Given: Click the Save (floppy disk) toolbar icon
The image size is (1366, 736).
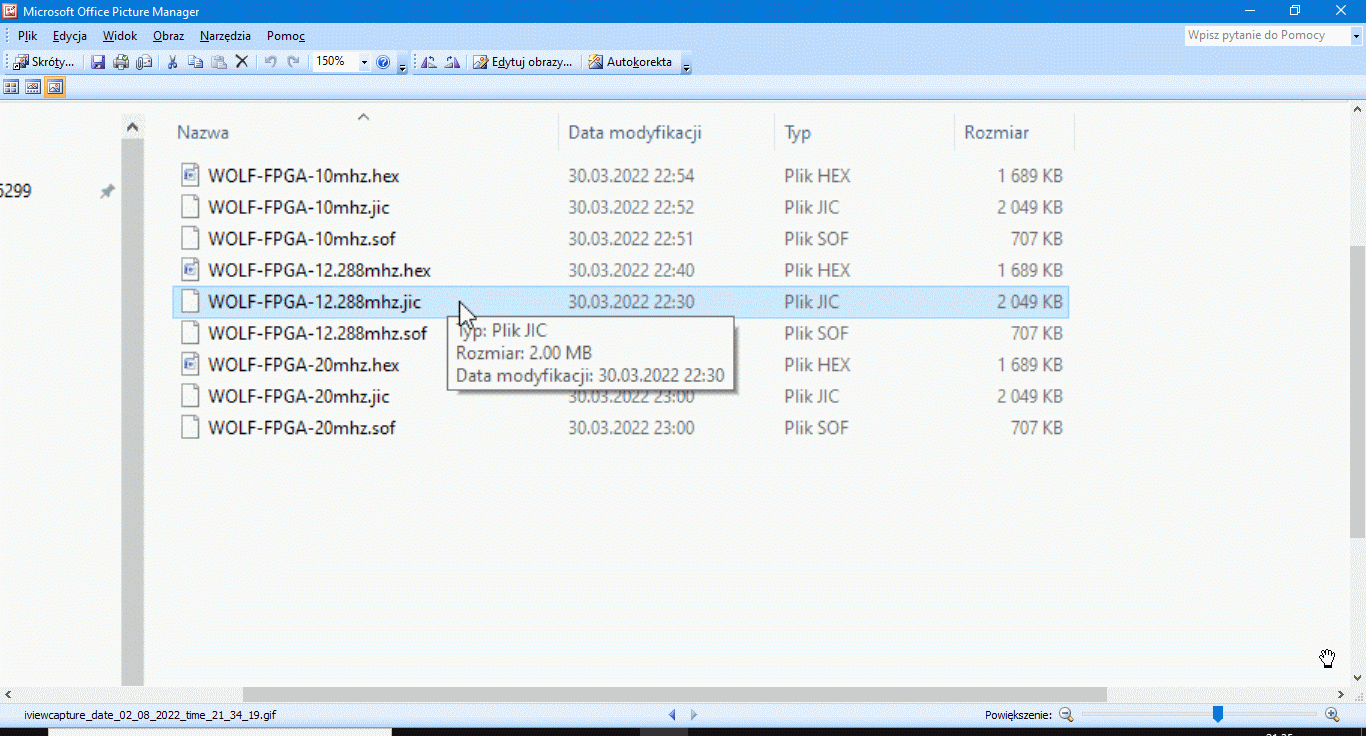Looking at the screenshot, I should tap(98, 62).
